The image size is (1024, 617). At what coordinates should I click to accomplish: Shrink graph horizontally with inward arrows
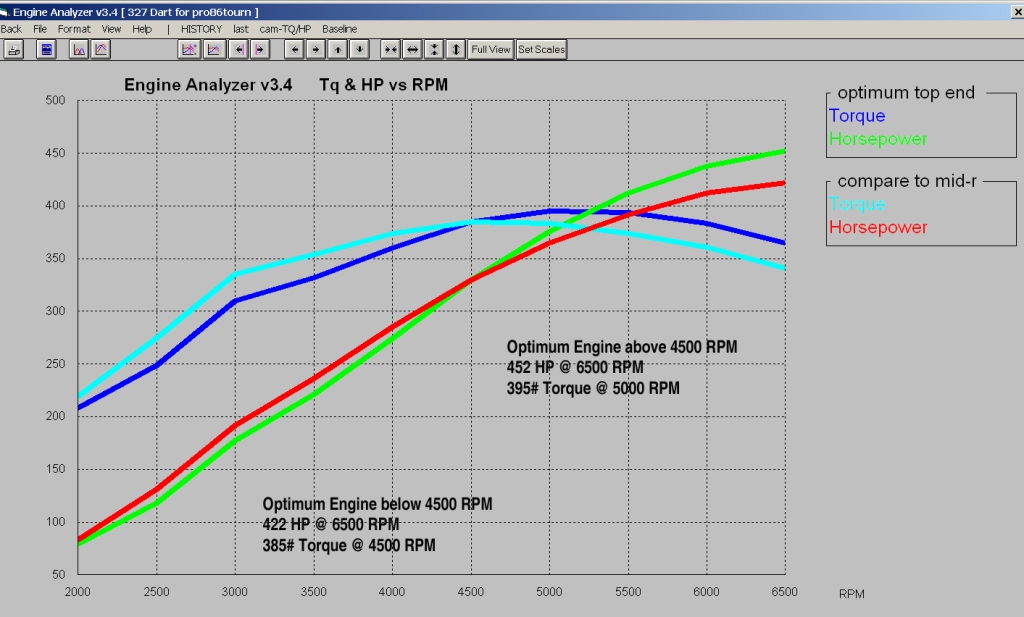pos(391,50)
